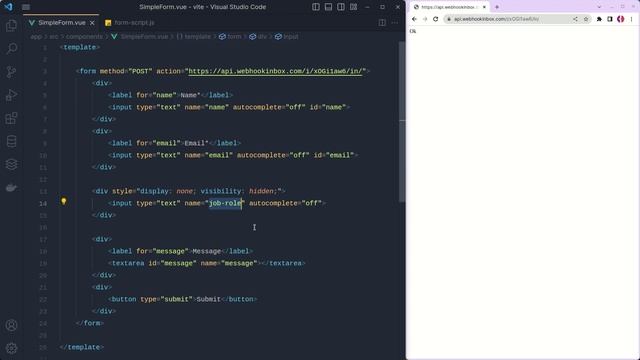
Task: Click the webhookinbox URL in the form action
Action: click(275, 71)
